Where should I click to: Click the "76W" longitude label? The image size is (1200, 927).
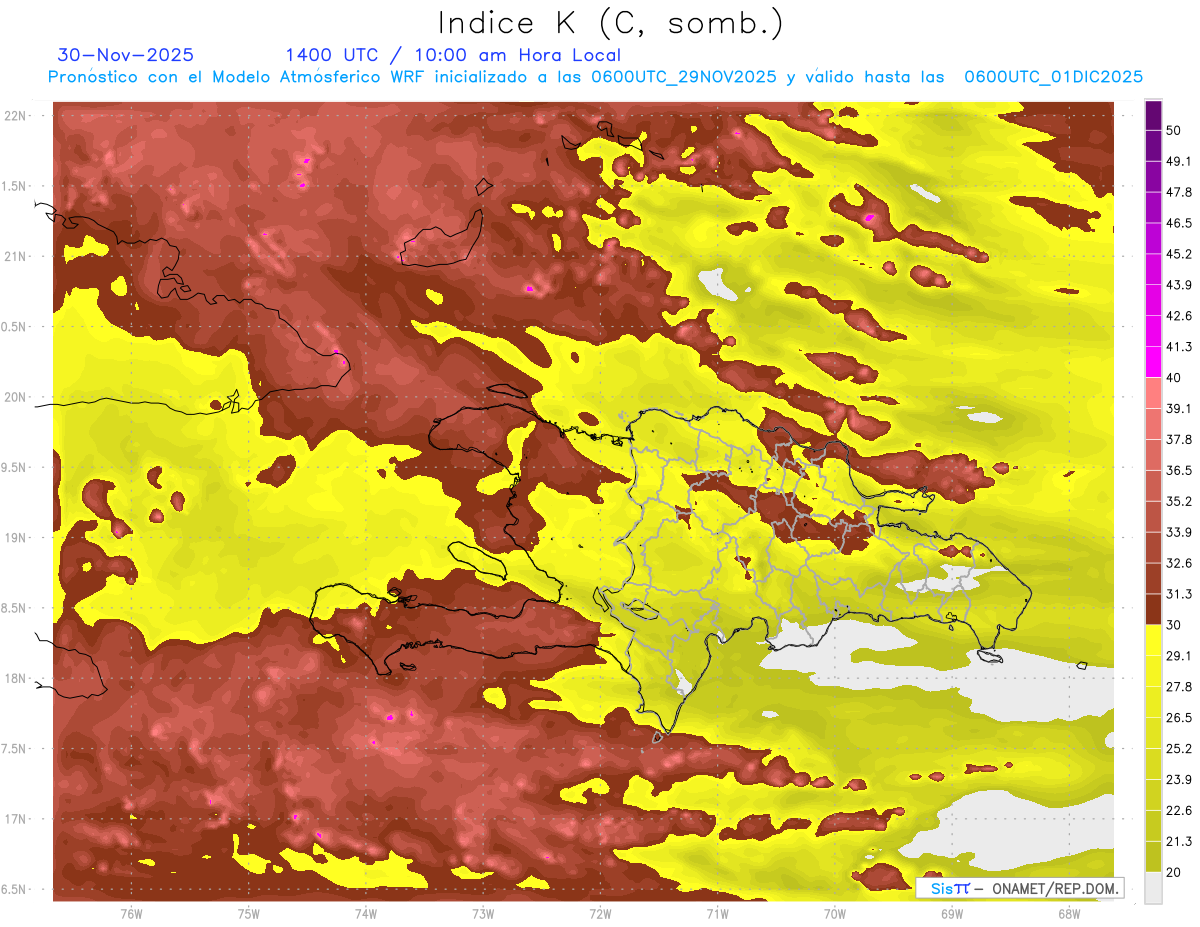(x=131, y=913)
